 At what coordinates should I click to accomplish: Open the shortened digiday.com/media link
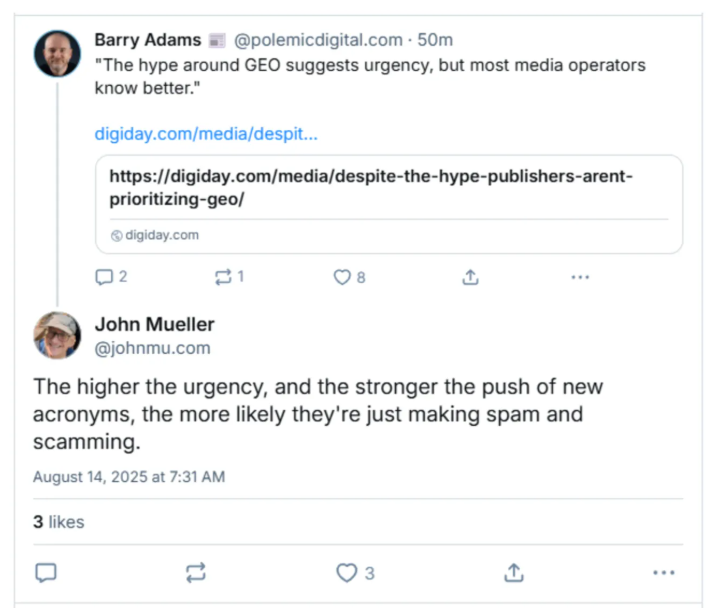coord(206,133)
